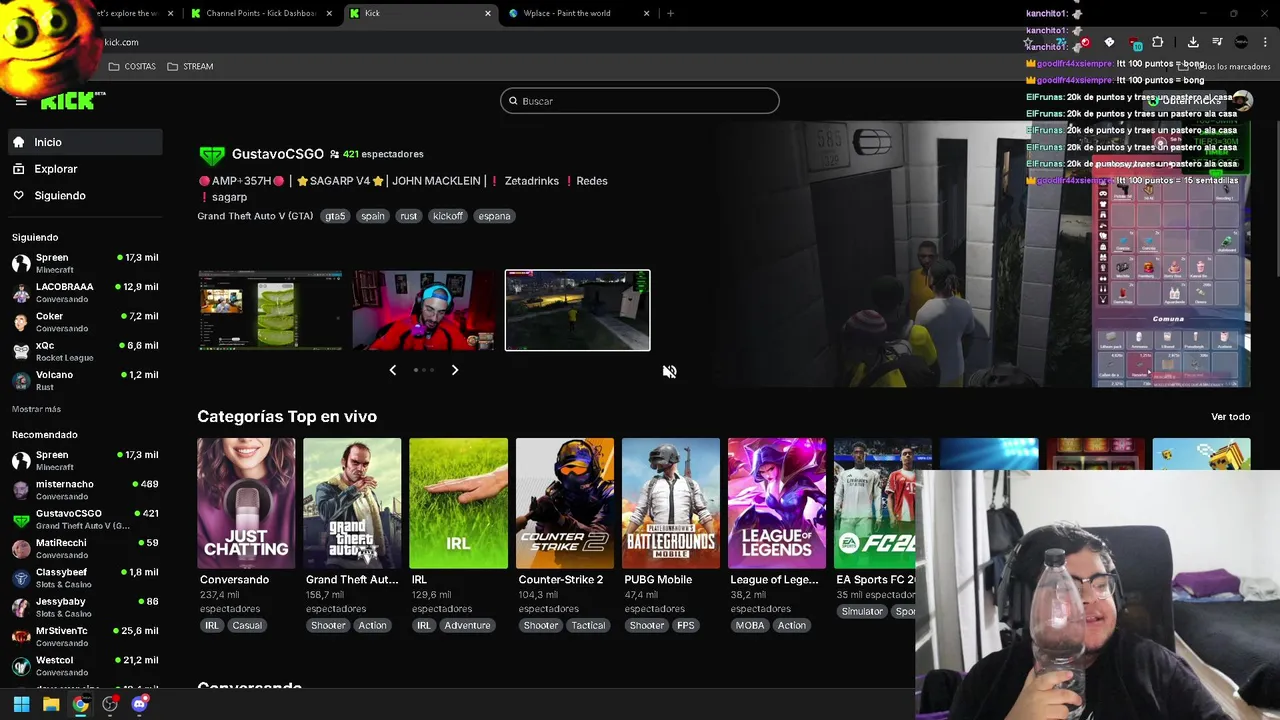Open File Explorer from taskbar
The image size is (1280, 720).
51,704
